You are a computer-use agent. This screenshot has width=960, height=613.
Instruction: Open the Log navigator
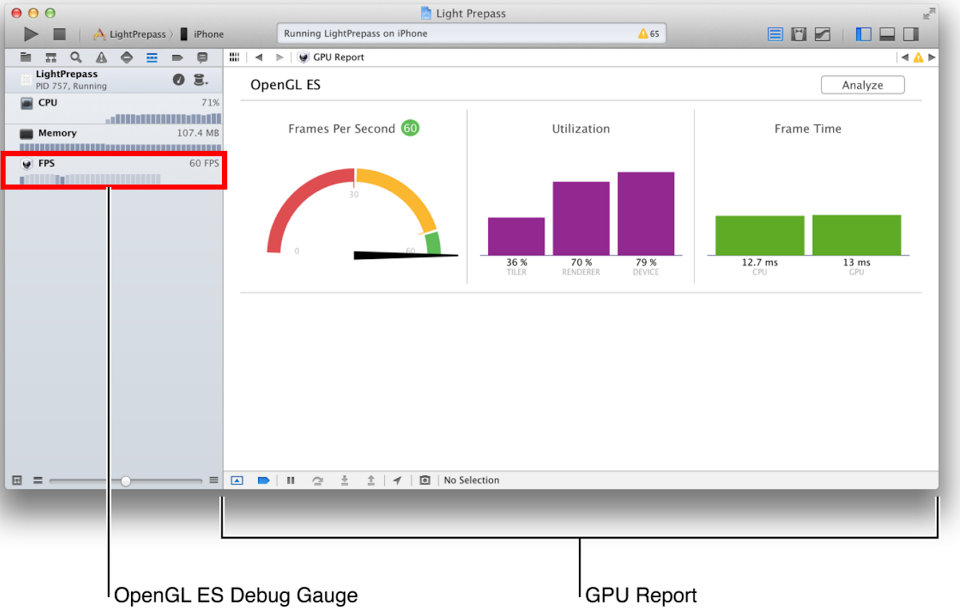pyautogui.click(x=202, y=58)
